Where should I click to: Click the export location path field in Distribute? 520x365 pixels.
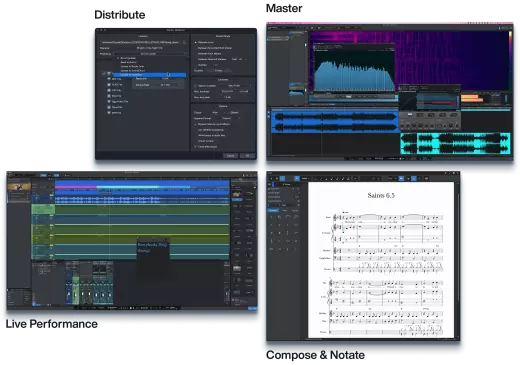coord(140,42)
